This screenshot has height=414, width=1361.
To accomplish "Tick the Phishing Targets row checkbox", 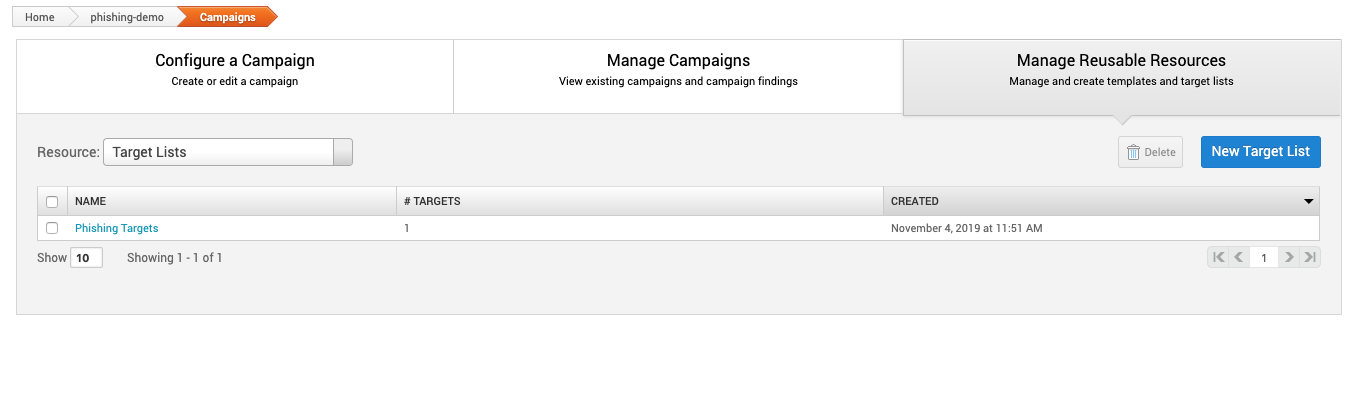I will 52,228.
